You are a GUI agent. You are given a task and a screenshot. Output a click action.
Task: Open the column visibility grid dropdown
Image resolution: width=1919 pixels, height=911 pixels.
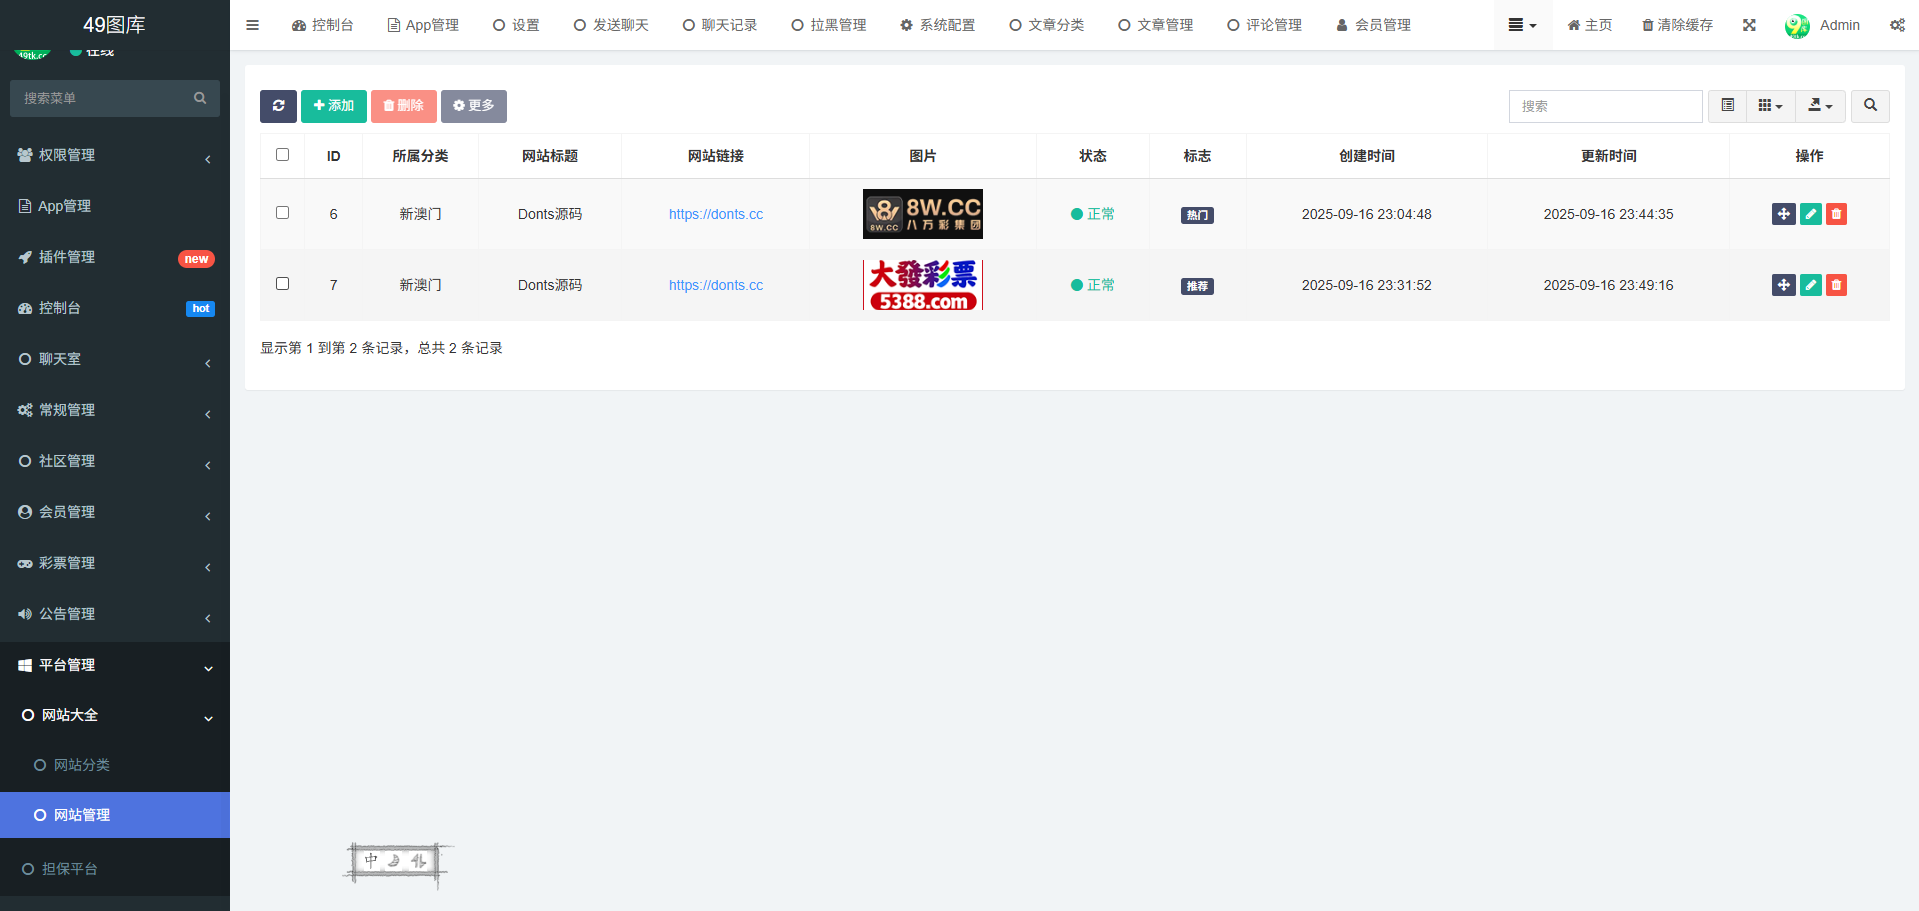(x=1770, y=106)
